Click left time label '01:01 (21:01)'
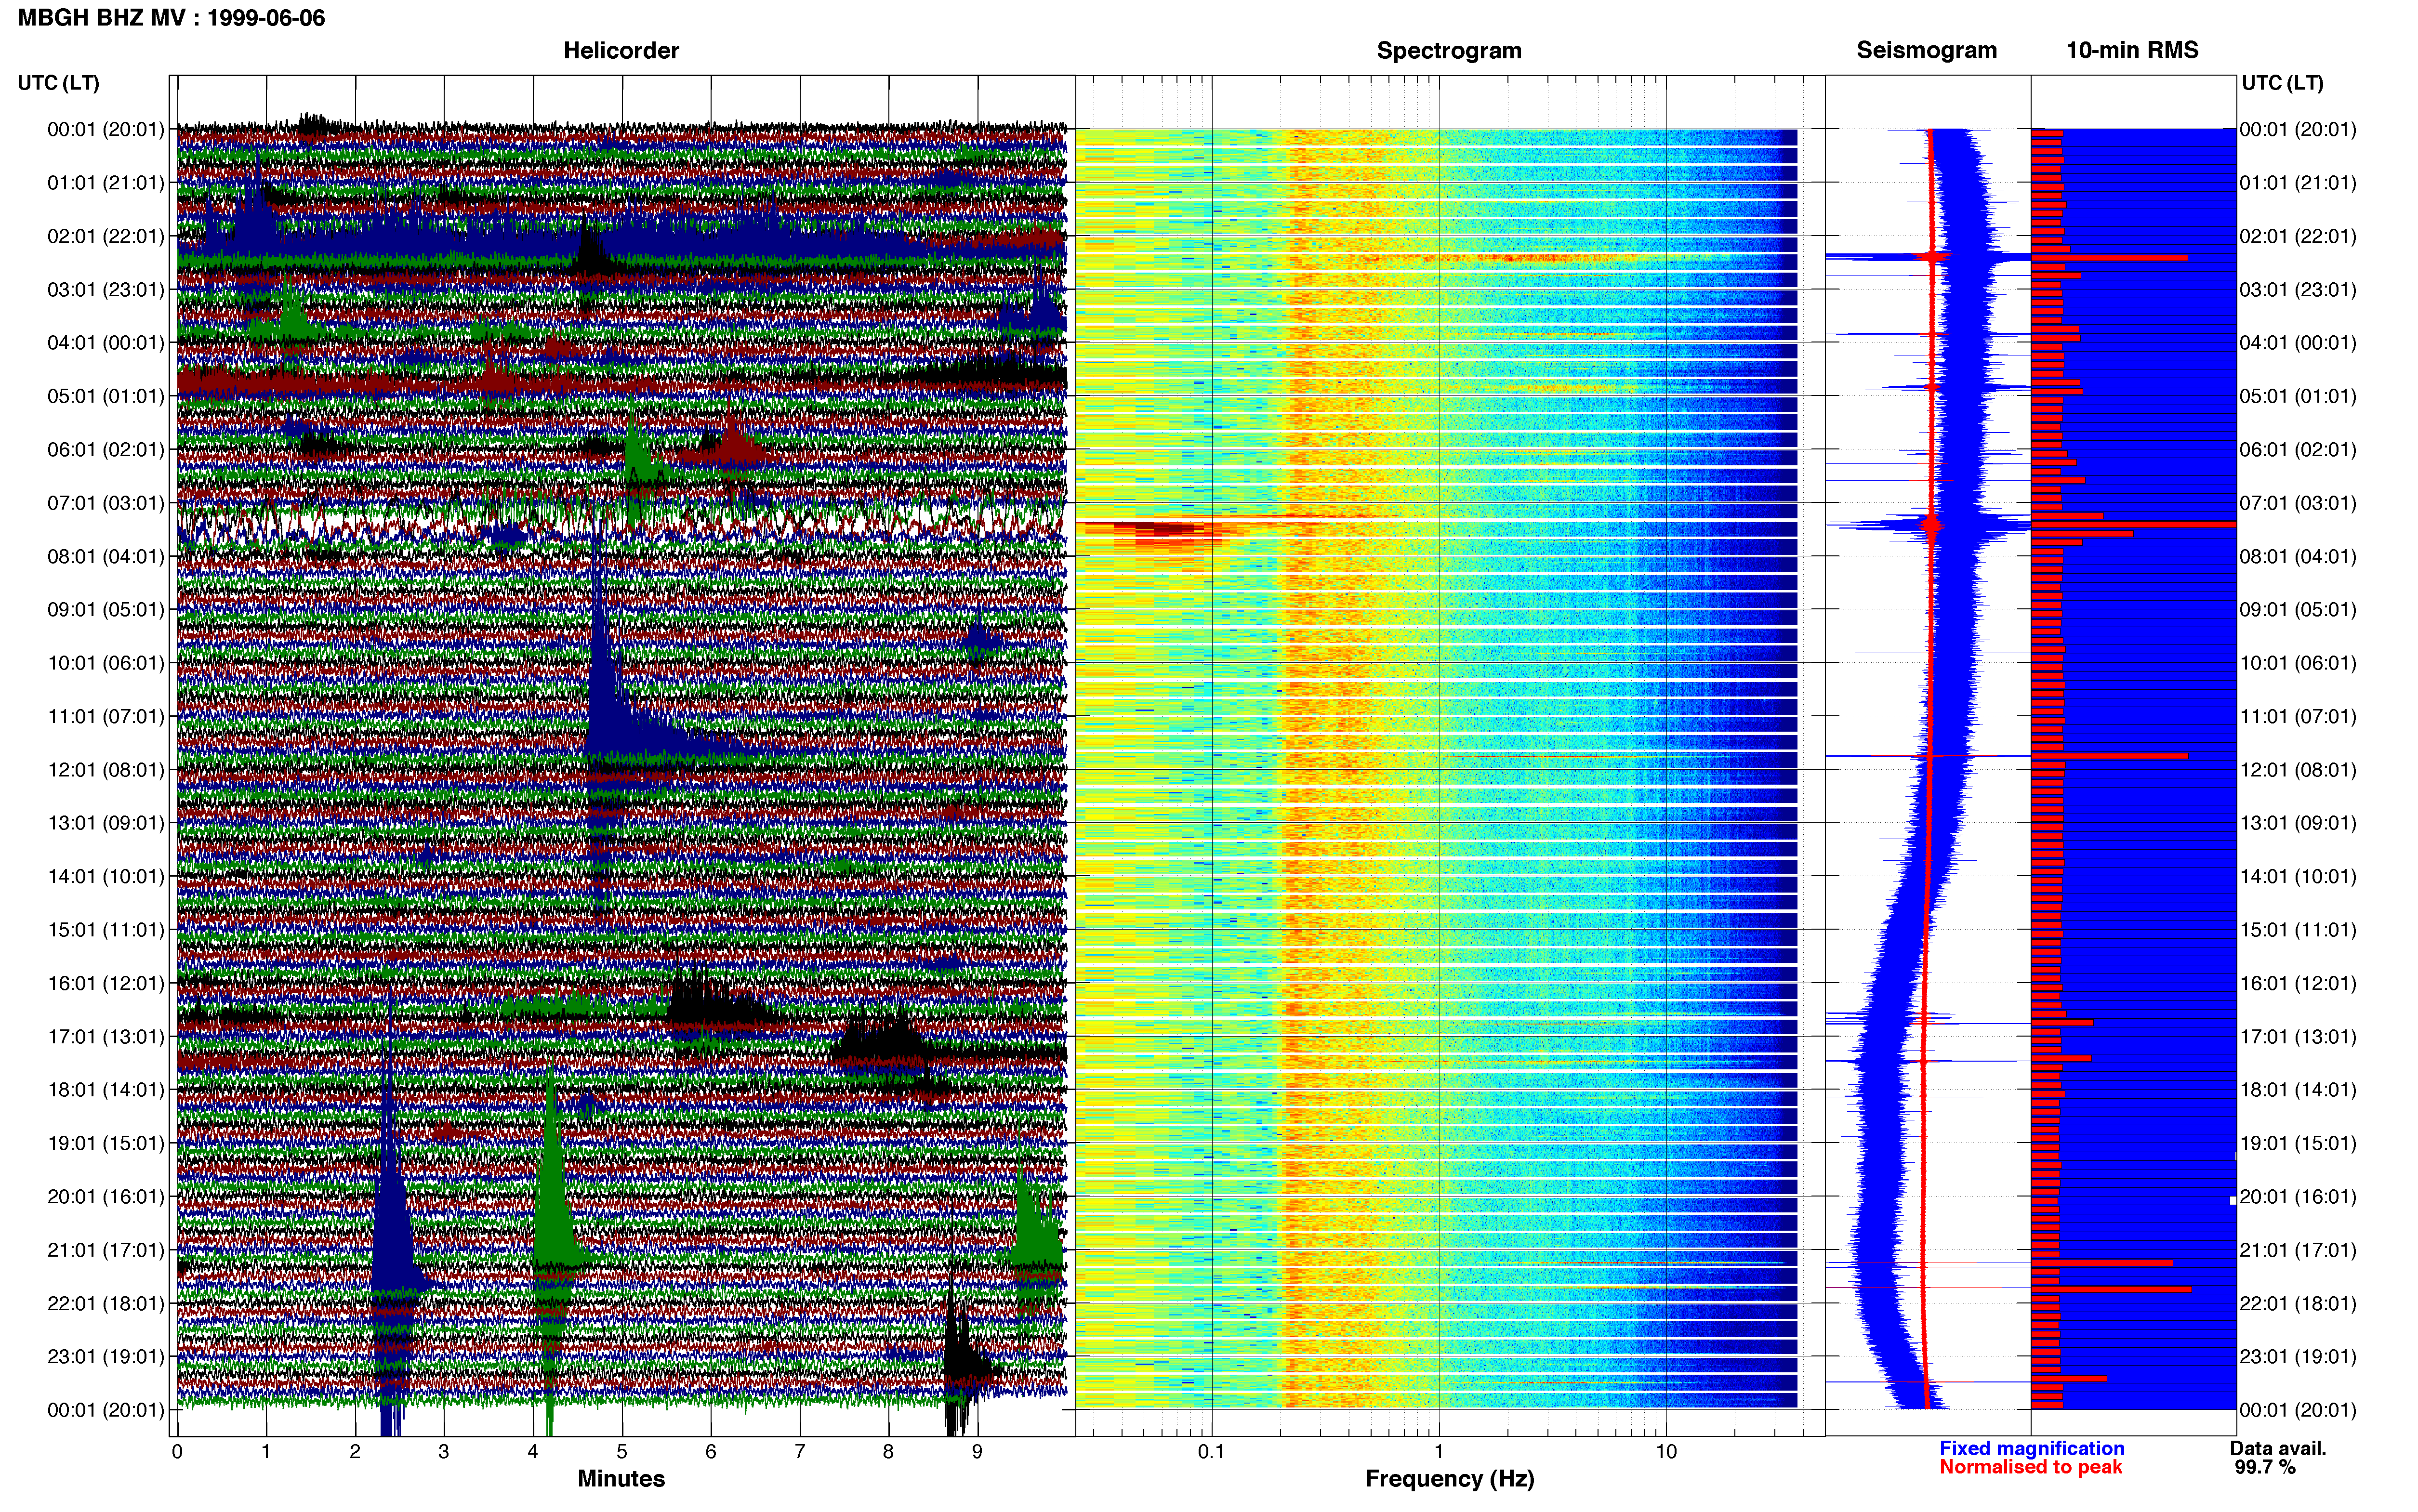2418x1512 pixels. [x=105, y=183]
